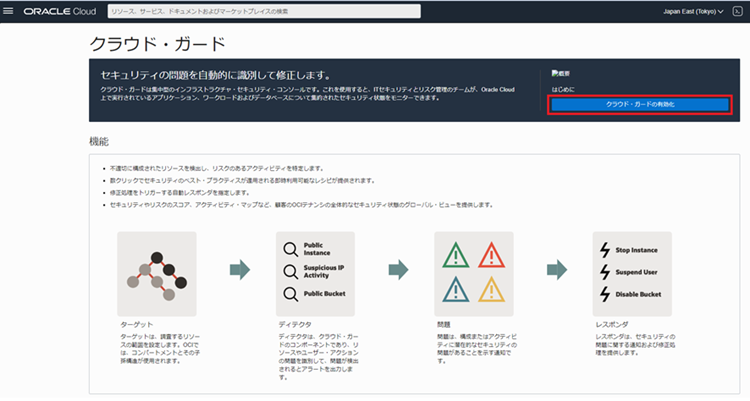Click arrow between ディテクタ and 問題

[x=398, y=269]
